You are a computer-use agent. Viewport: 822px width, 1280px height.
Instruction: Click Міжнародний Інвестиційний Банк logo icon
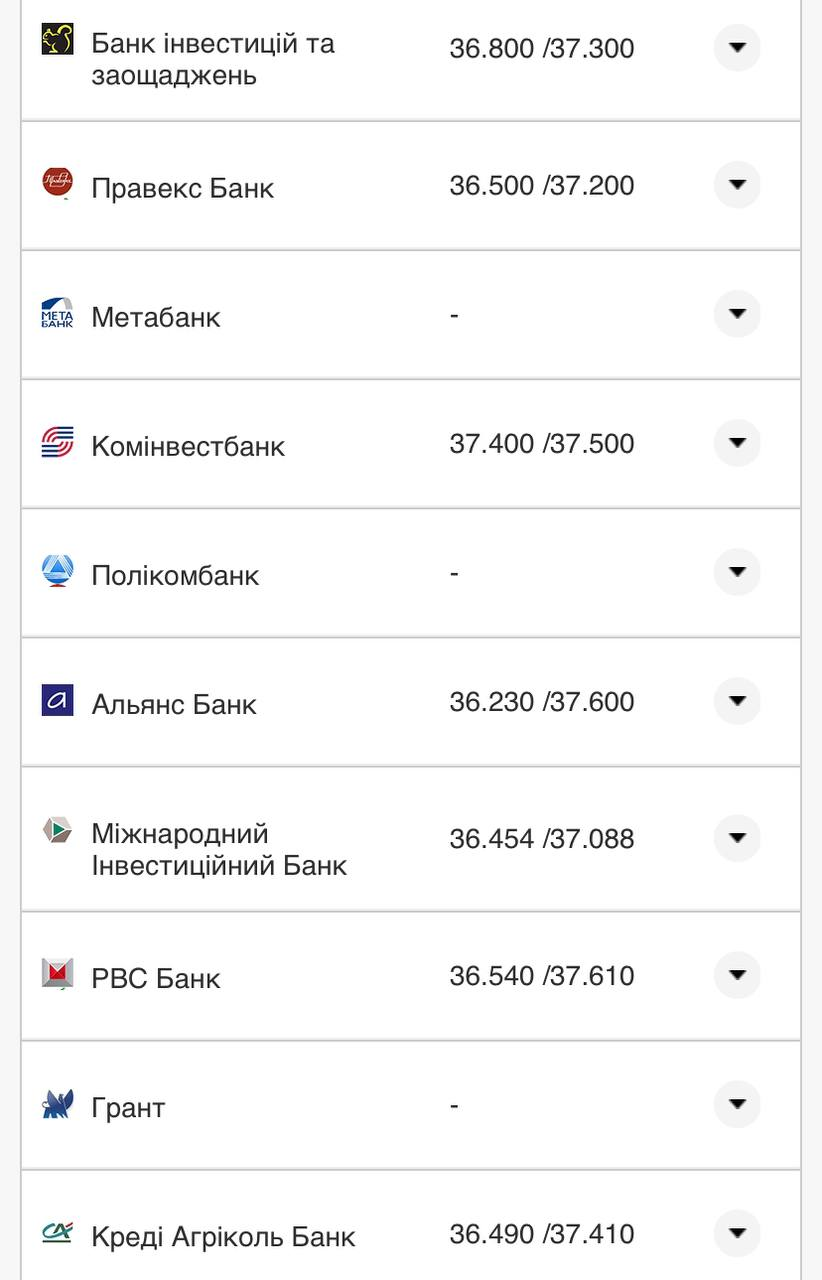(57, 830)
